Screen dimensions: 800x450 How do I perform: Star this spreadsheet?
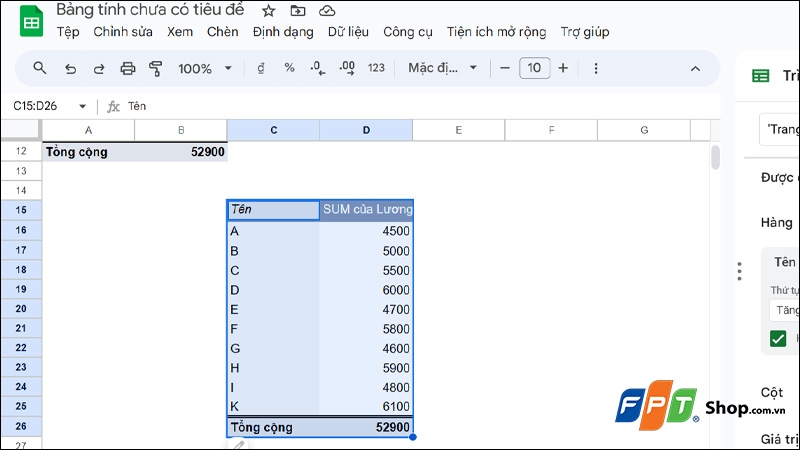tap(268, 11)
